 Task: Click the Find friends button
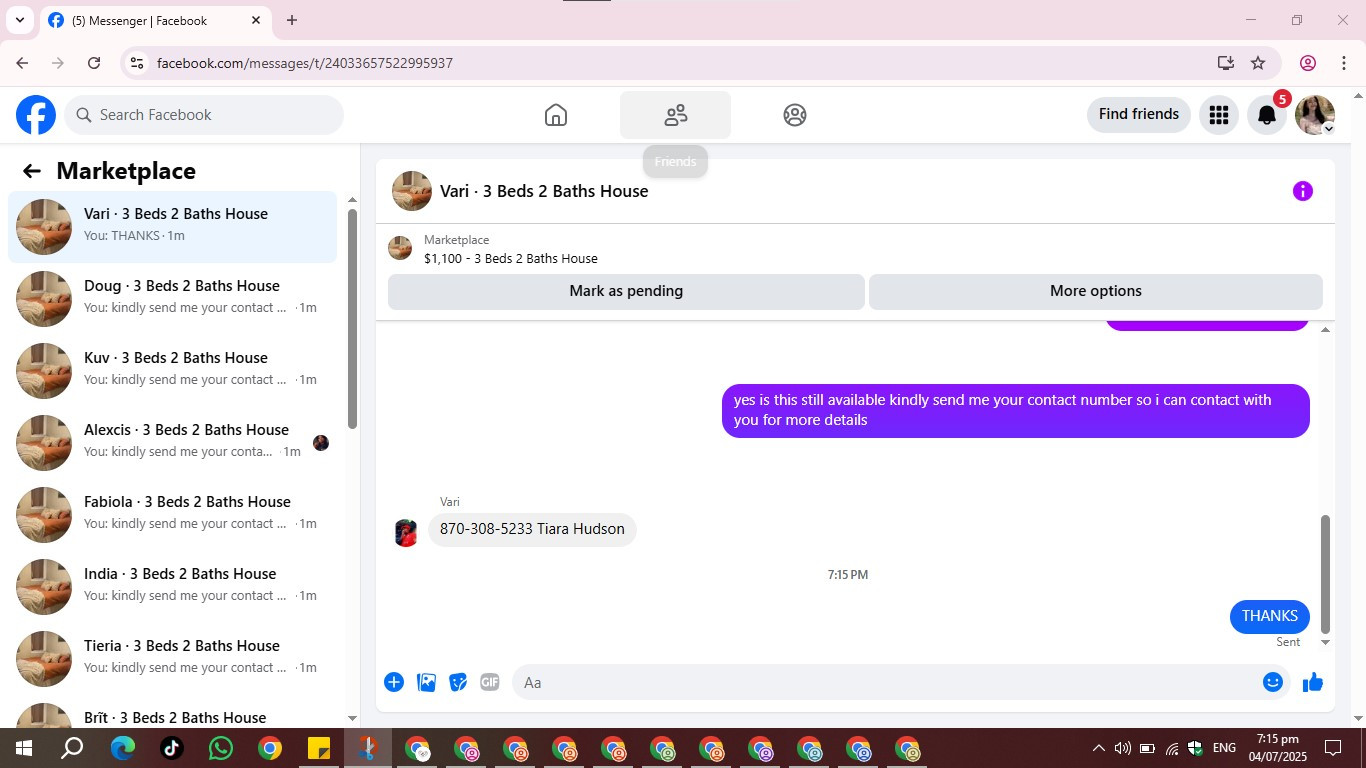click(x=1139, y=115)
